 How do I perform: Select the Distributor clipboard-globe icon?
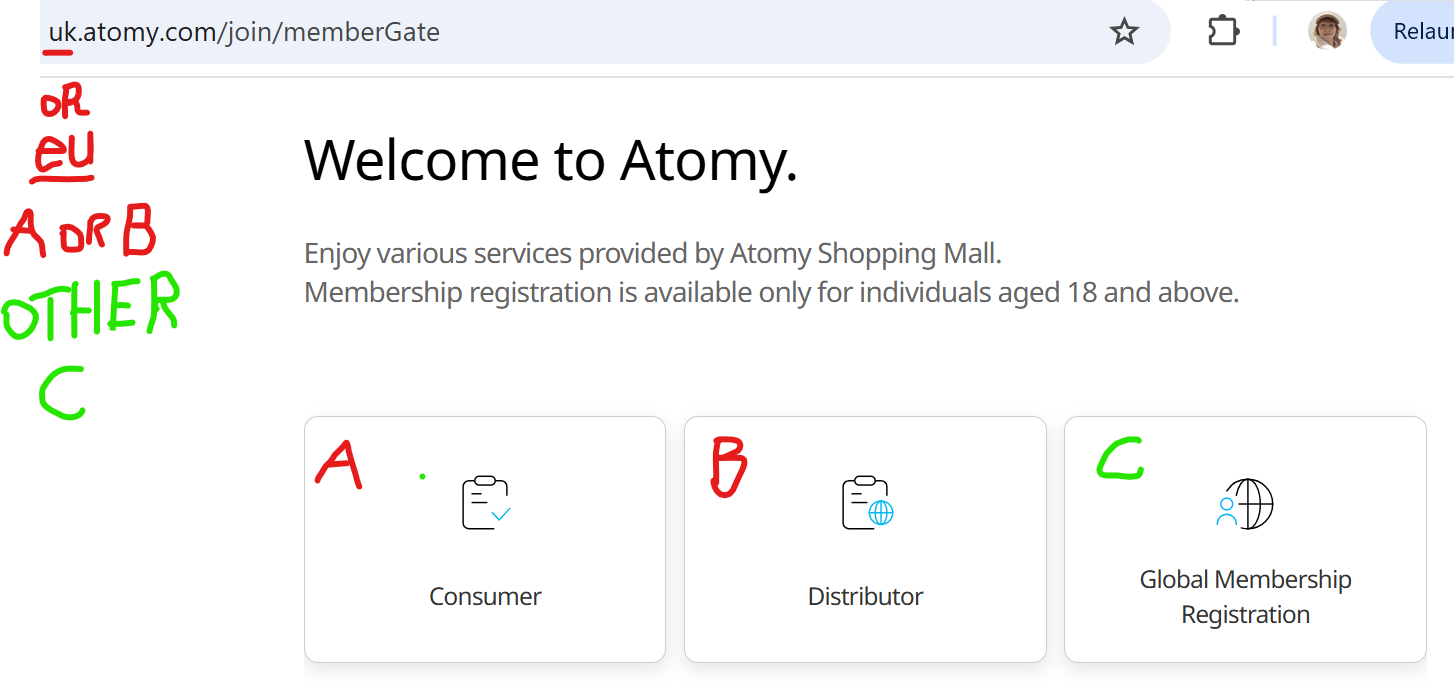tap(865, 504)
